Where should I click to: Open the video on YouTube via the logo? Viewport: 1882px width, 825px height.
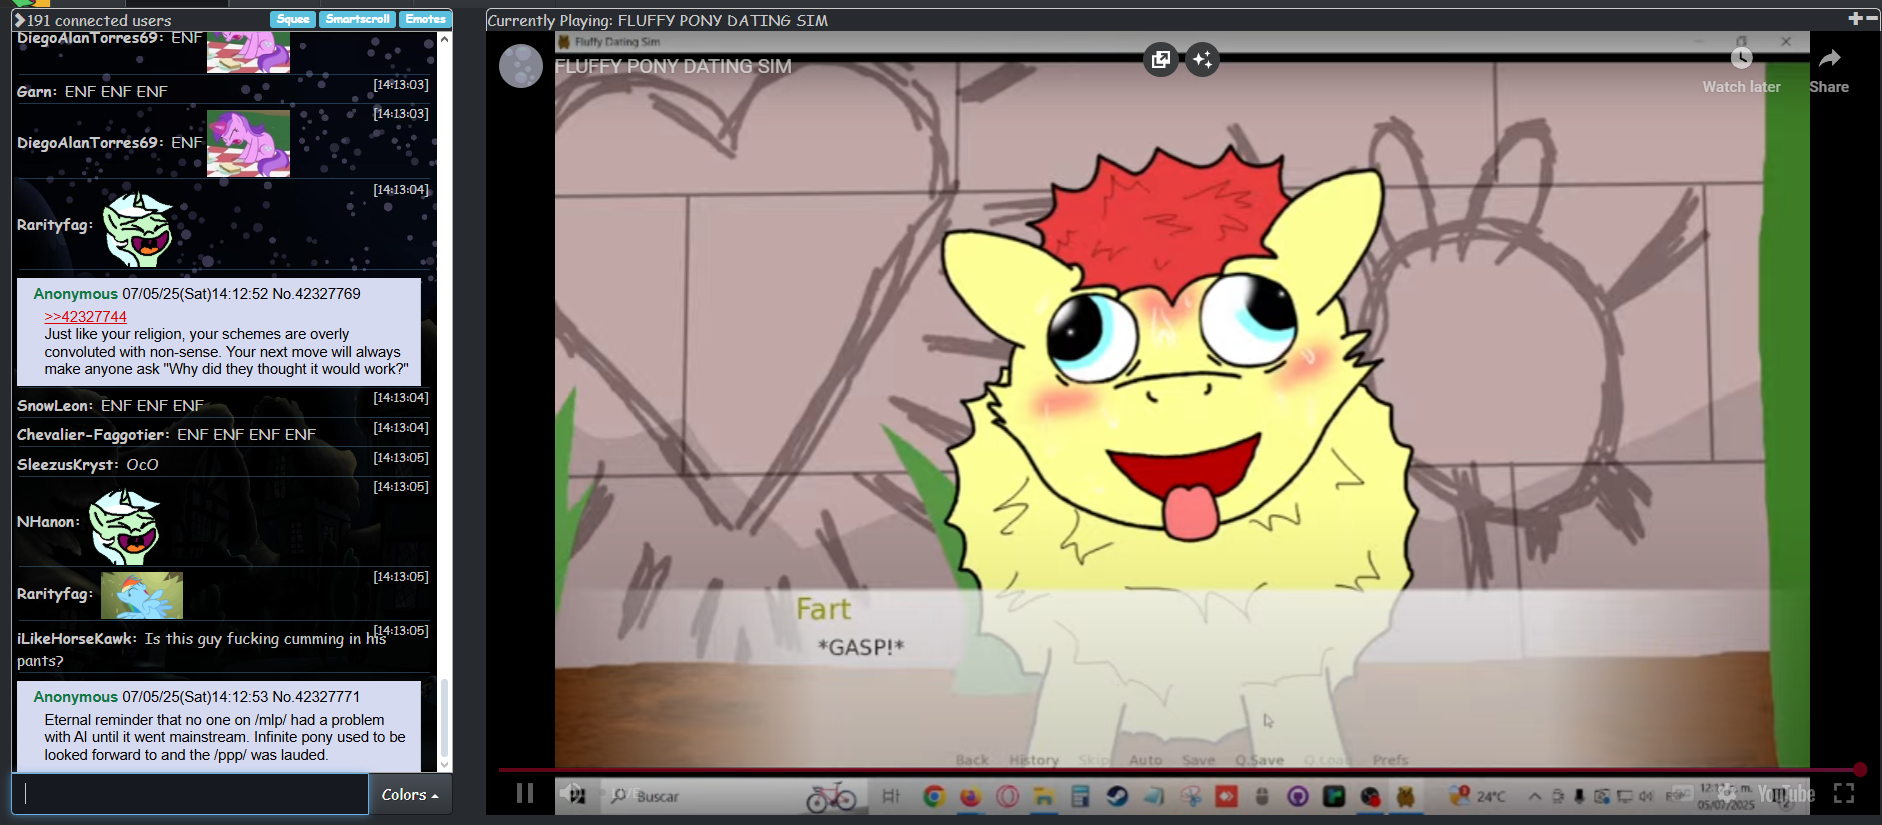[1786, 794]
